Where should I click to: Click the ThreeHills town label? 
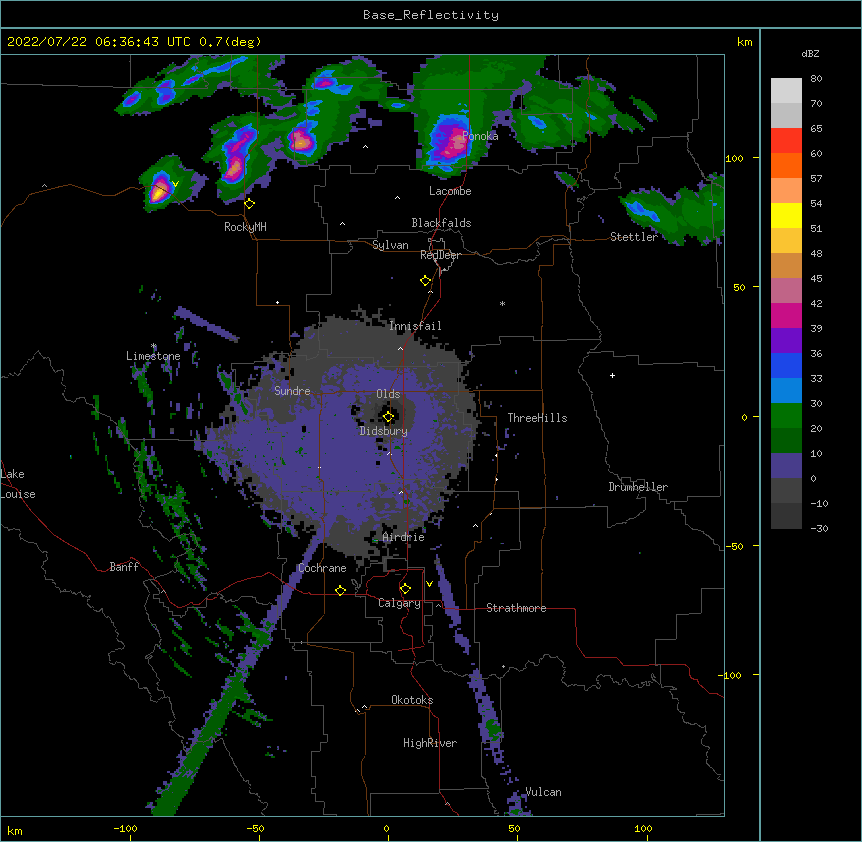(x=537, y=418)
